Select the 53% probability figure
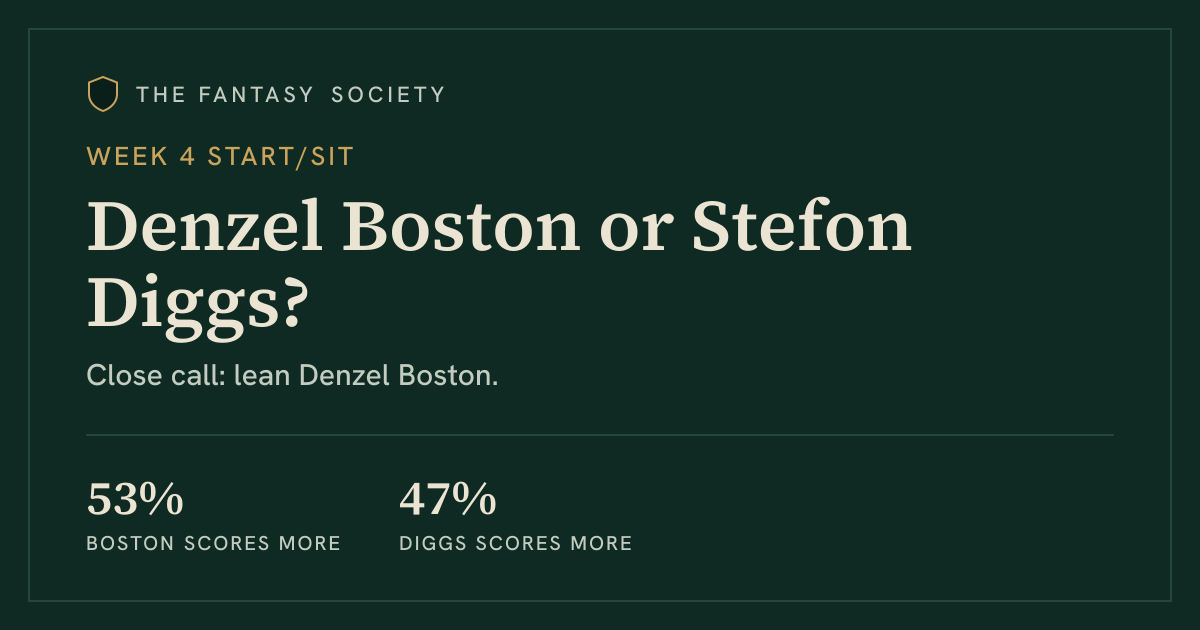This screenshot has width=1200, height=630. (x=135, y=499)
